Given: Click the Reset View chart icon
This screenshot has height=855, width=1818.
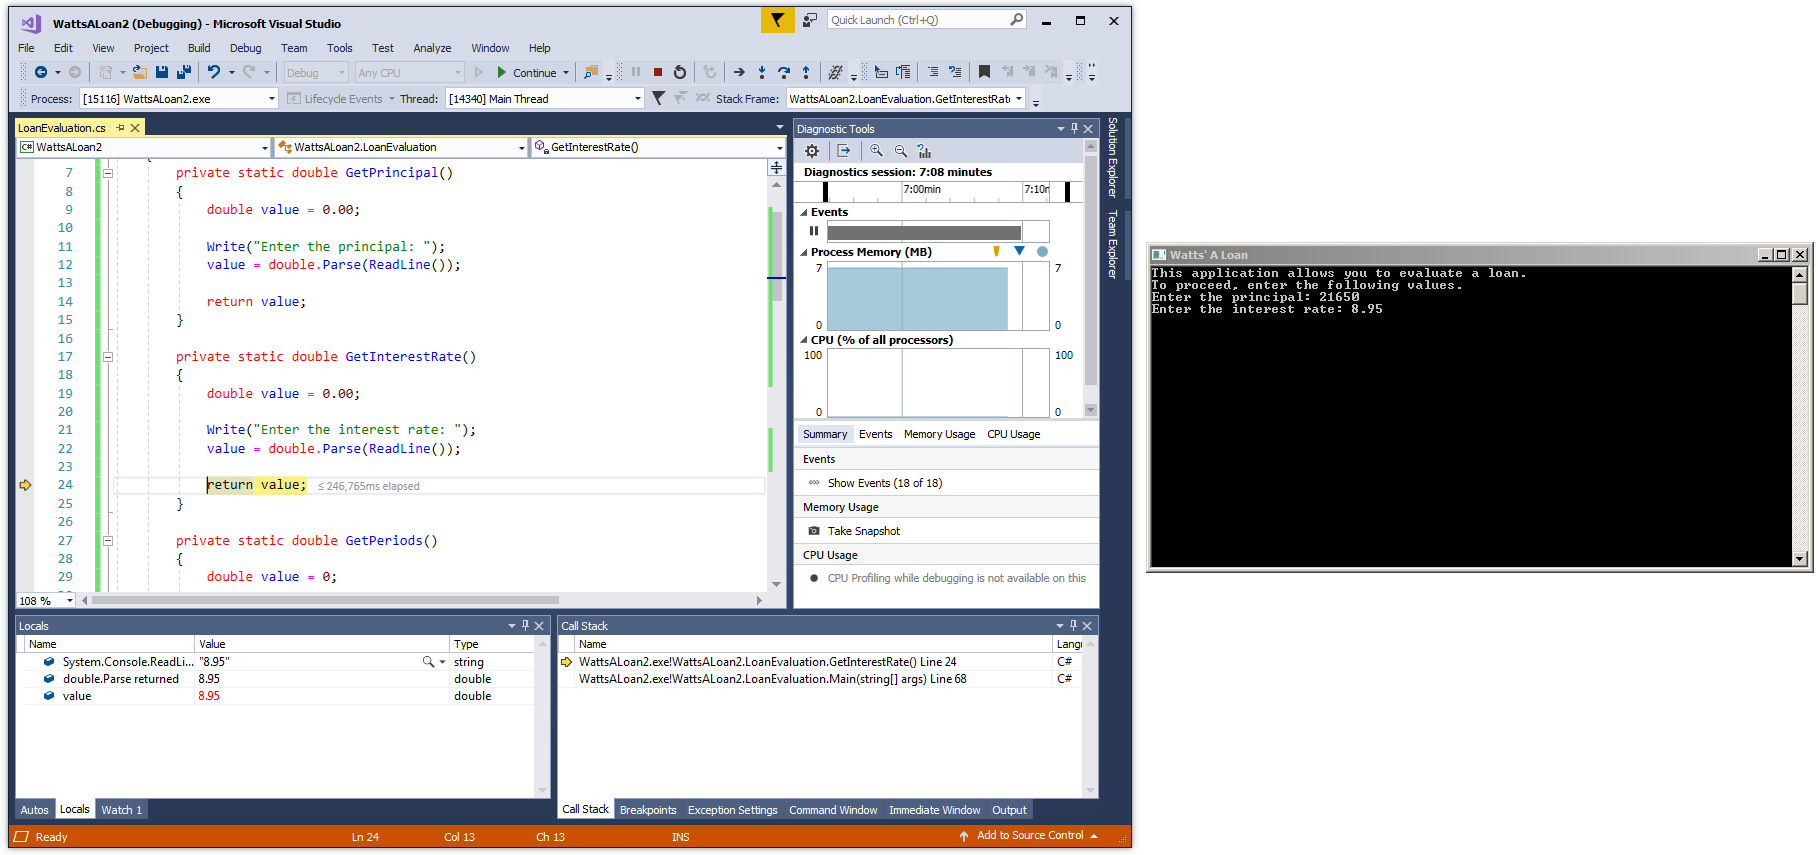Looking at the screenshot, I should 924,151.
